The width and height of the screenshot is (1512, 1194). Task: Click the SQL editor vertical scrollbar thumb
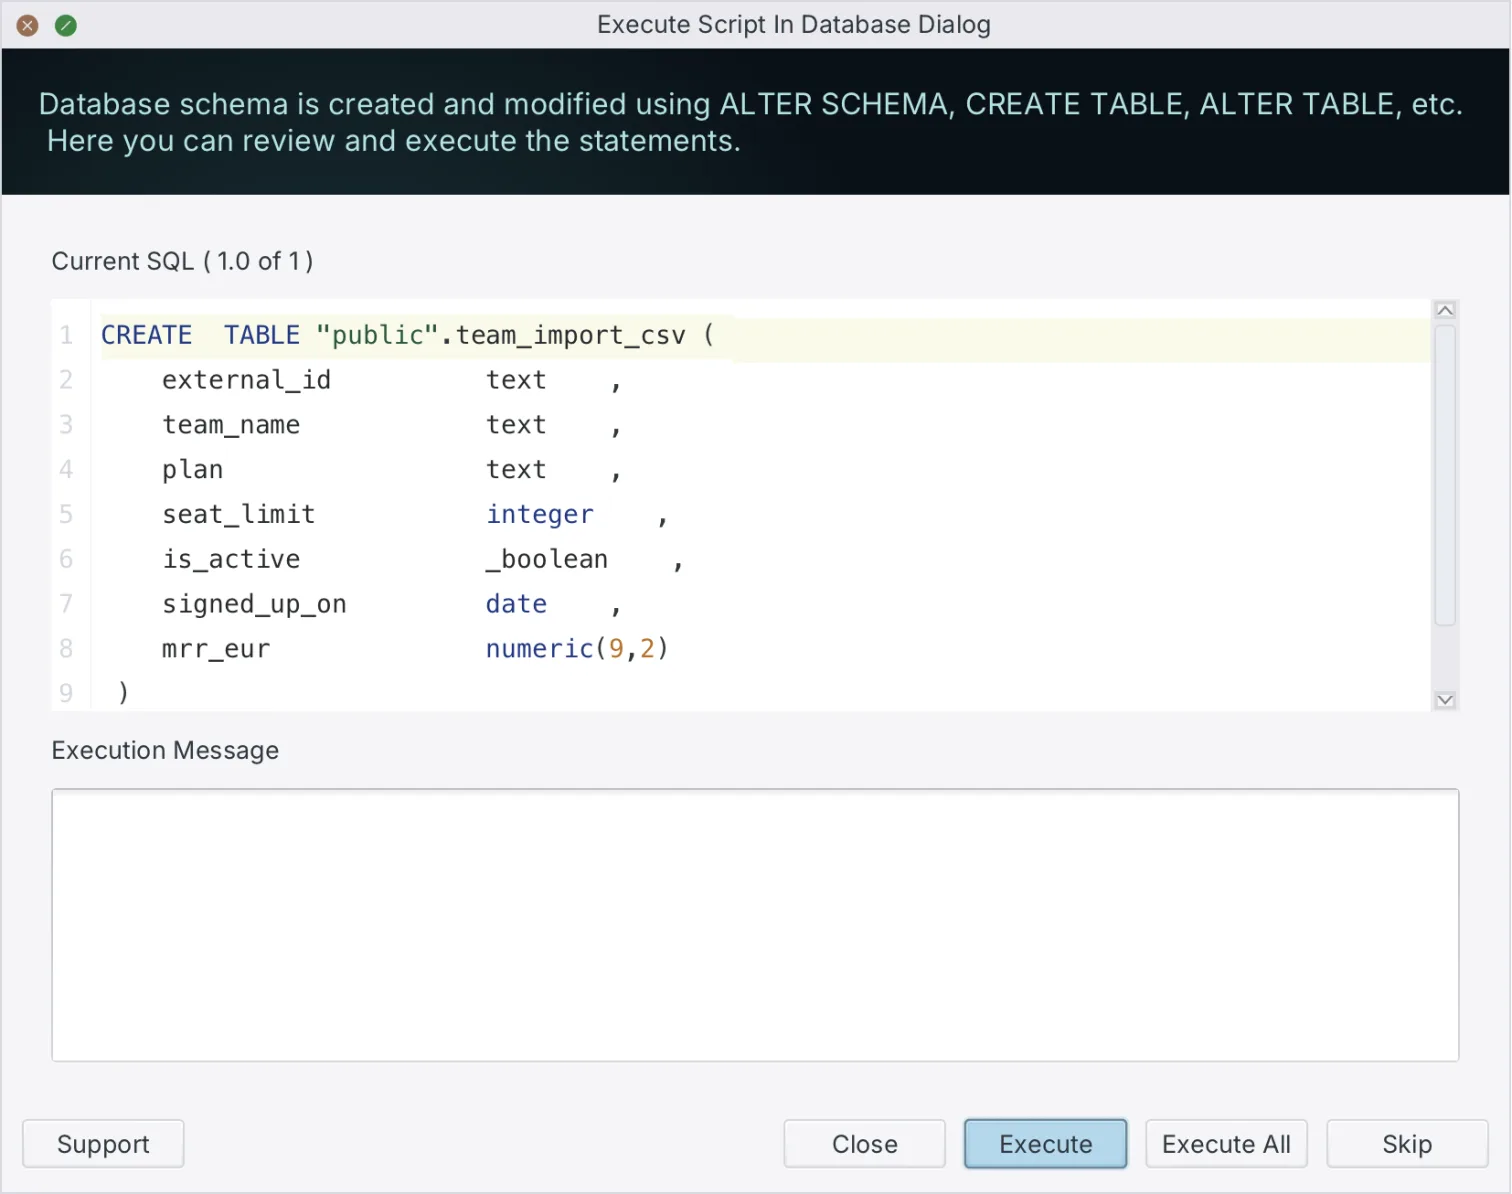pos(1445,475)
